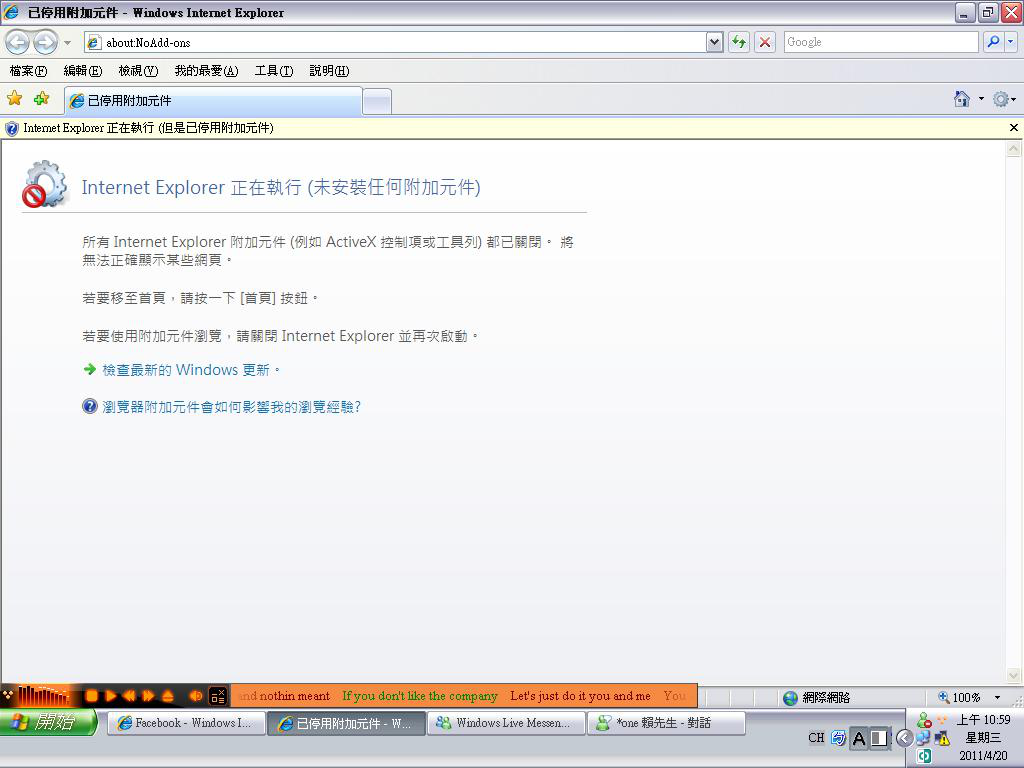
Task: Expand the zoom level dropdown arrow
Action: click(x=997, y=697)
